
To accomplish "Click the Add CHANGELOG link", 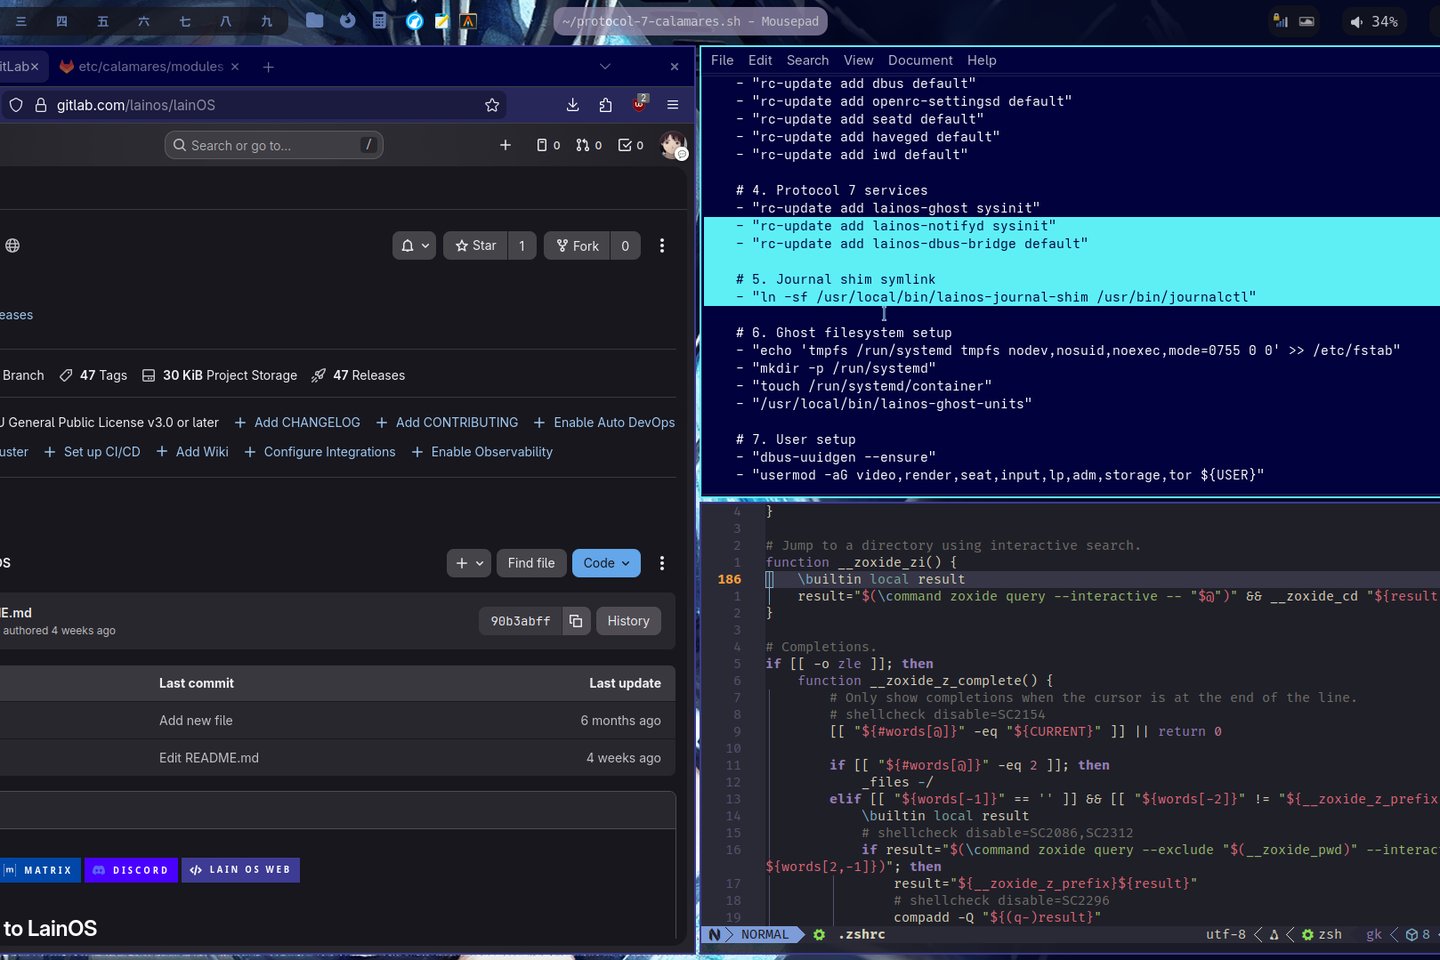I will point(297,423).
